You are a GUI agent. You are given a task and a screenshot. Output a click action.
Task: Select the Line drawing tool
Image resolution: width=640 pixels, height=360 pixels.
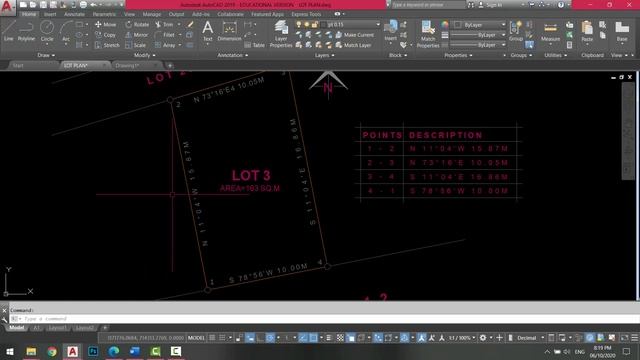pyautogui.click(x=9, y=31)
